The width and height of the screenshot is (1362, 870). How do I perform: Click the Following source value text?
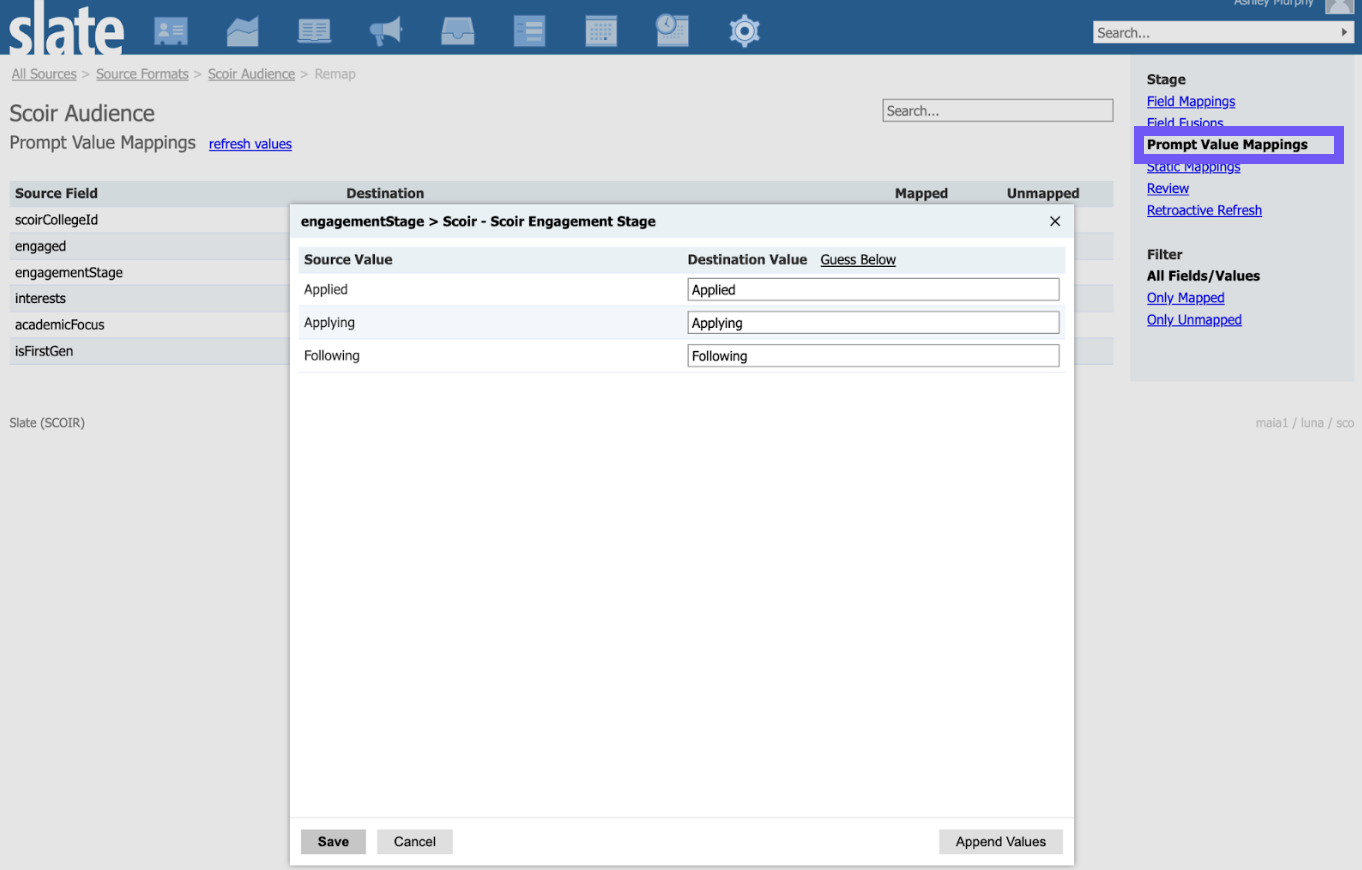pos(332,355)
